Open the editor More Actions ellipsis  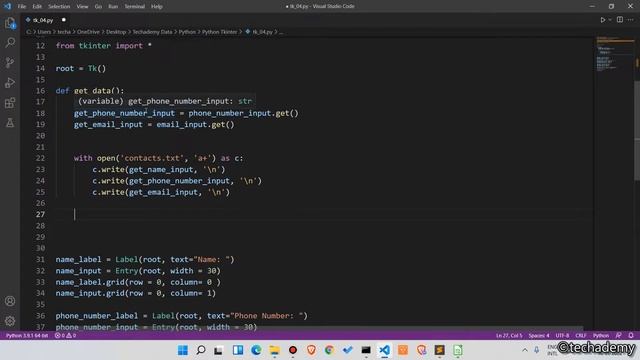click(631, 20)
